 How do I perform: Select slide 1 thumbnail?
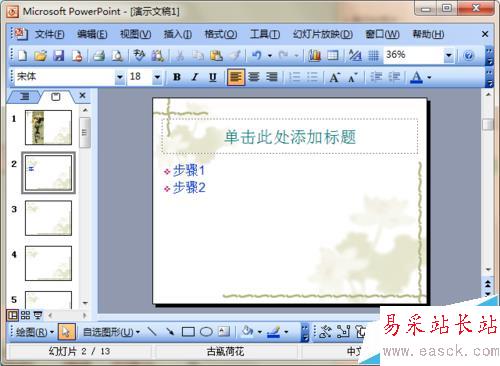click(x=48, y=127)
